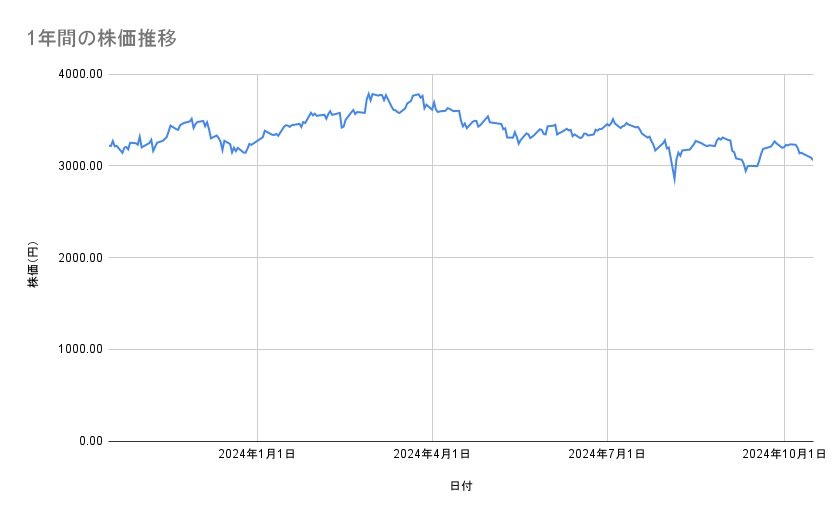Select the 2024年10月1日 date label
This screenshot has height=519, width=839.
pos(784,455)
